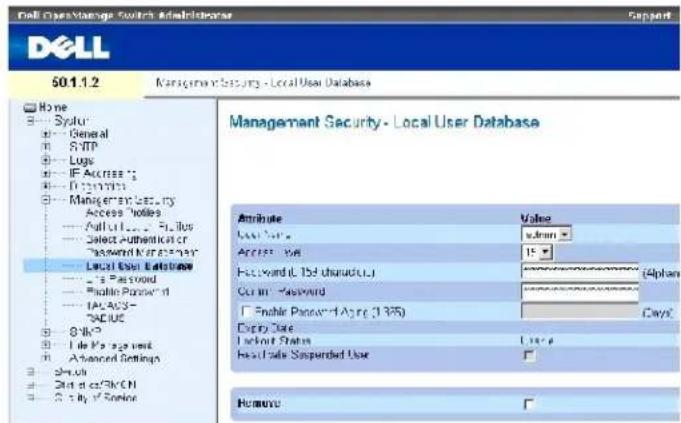Expand the Diagnostics node plus icon
This screenshot has width=681, height=423.
tap(46, 186)
